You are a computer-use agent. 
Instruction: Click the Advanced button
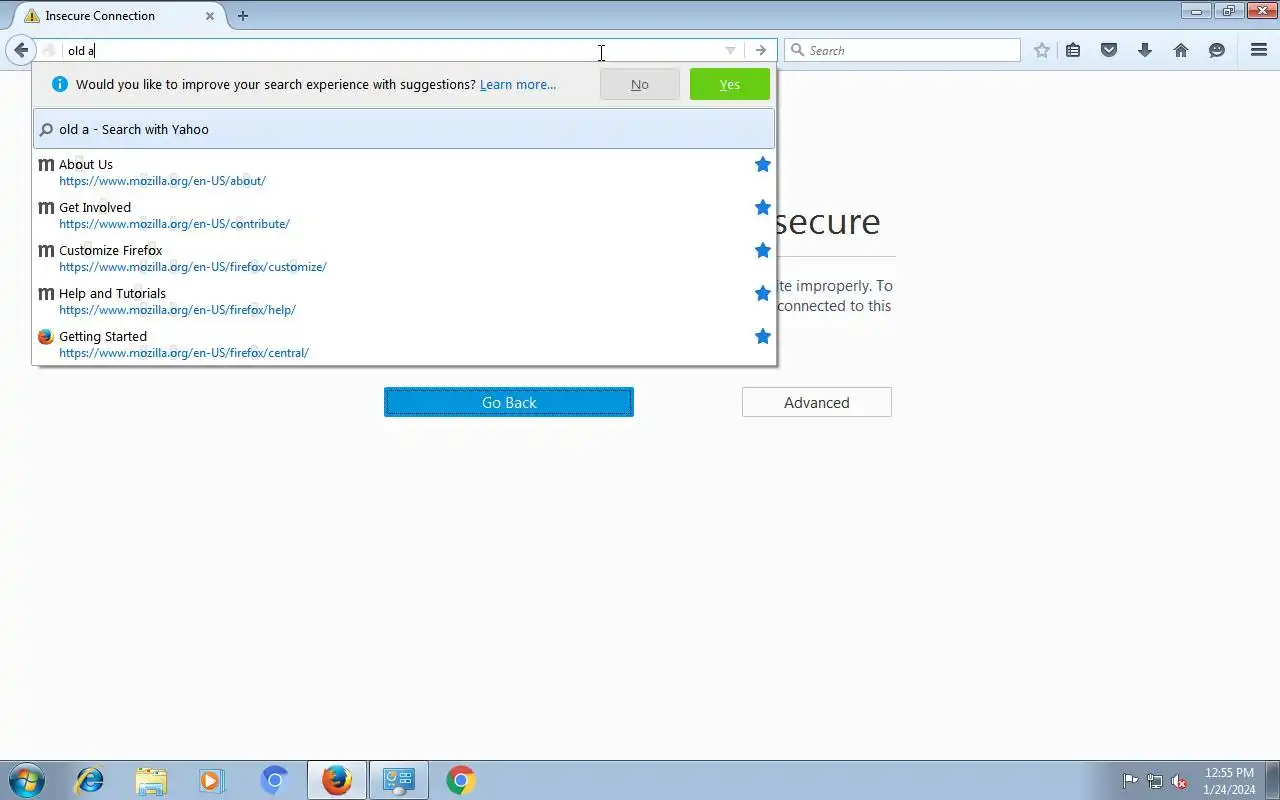817,402
